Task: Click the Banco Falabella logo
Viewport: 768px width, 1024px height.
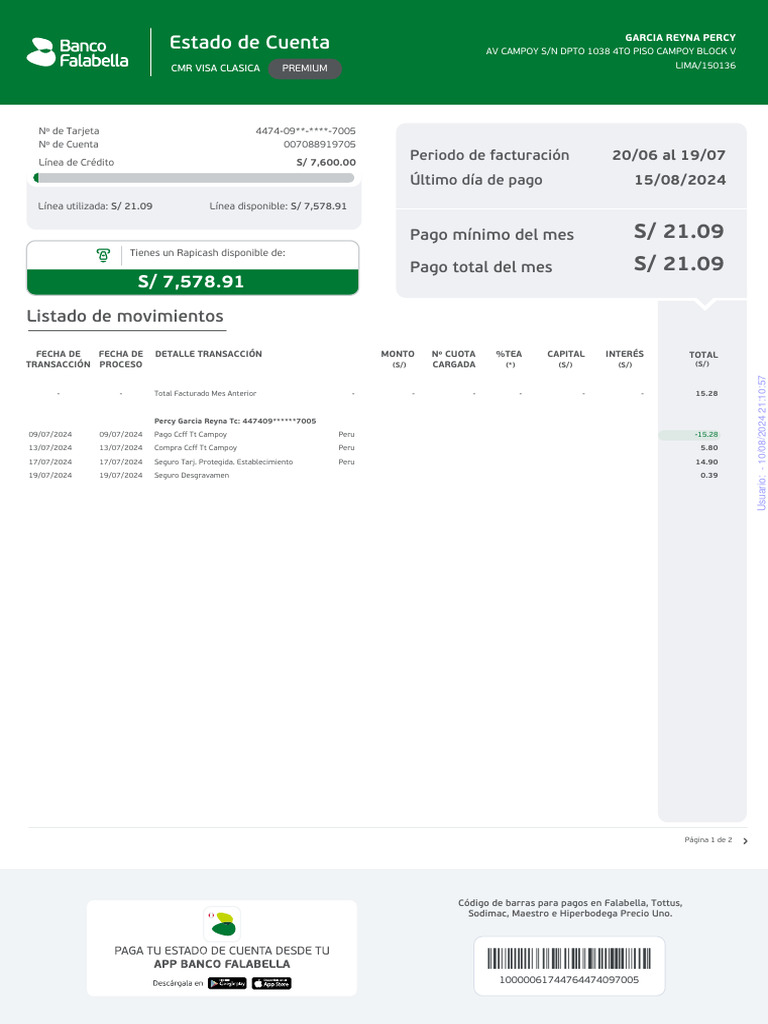Action: [x=78, y=52]
